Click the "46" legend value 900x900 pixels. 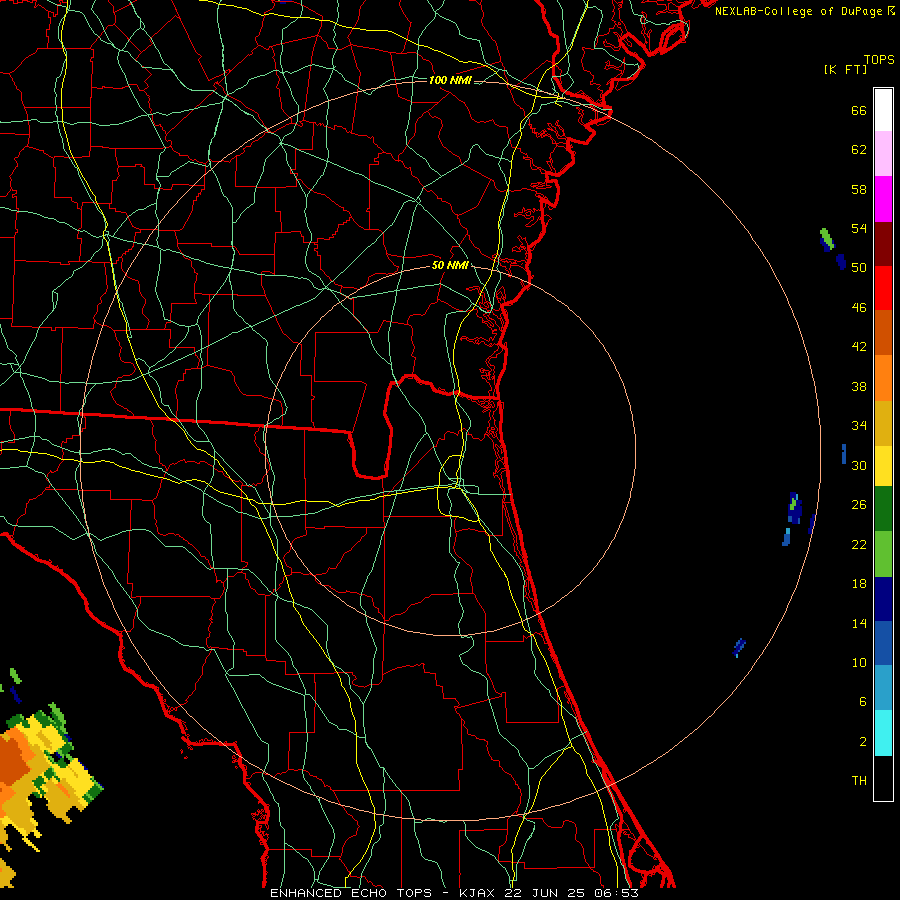[x=859, y=308]
